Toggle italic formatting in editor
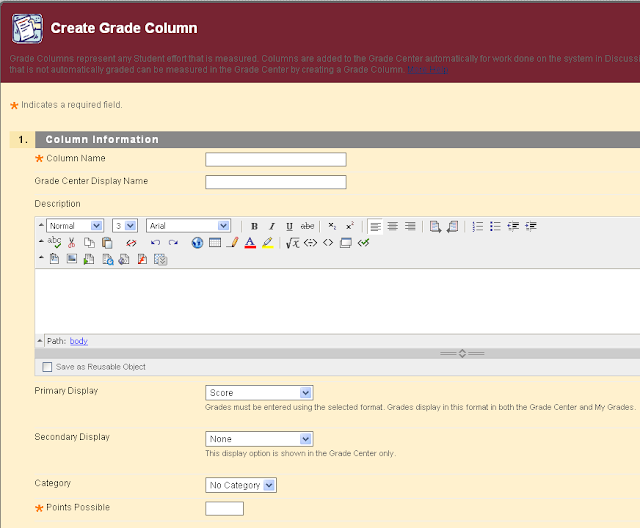Image resolution: width=640 pixels, height=528 pixels. 272,226
